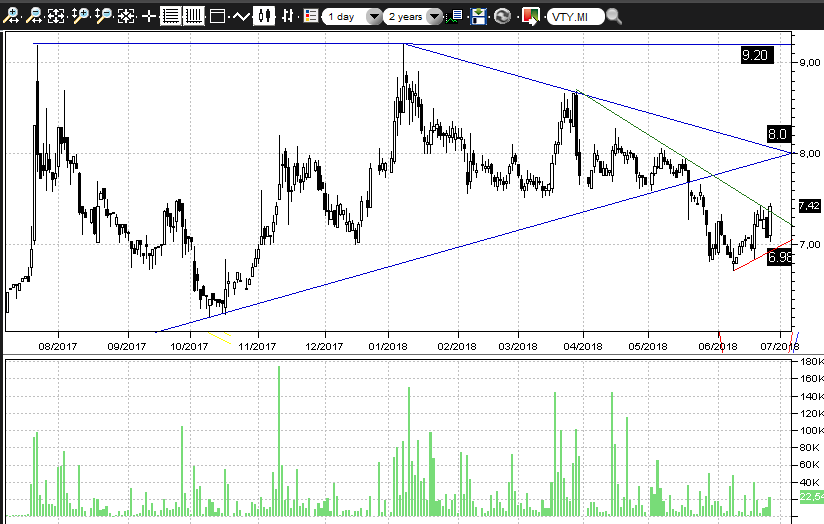Open the 1 day interval dropdown
824x524 pixels.
coord(351,17)
